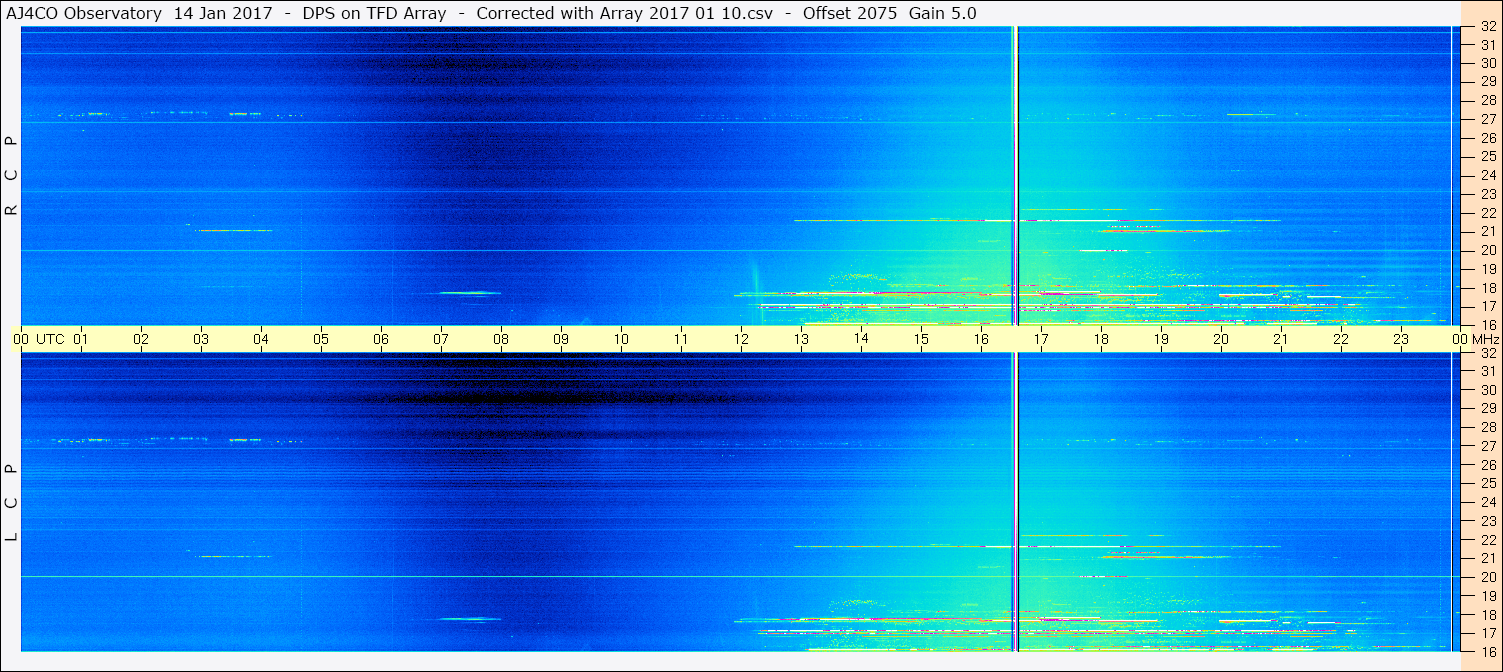Click the 16 MHz tick of the RCP panel
1503x672 pixels.
point(1488,325)
